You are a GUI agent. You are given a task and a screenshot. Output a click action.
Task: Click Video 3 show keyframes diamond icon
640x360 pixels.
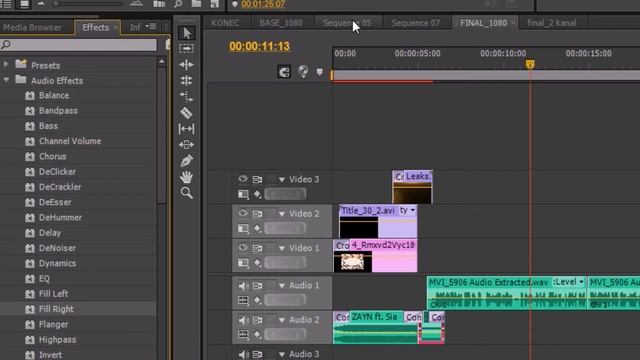click(258, 194)
